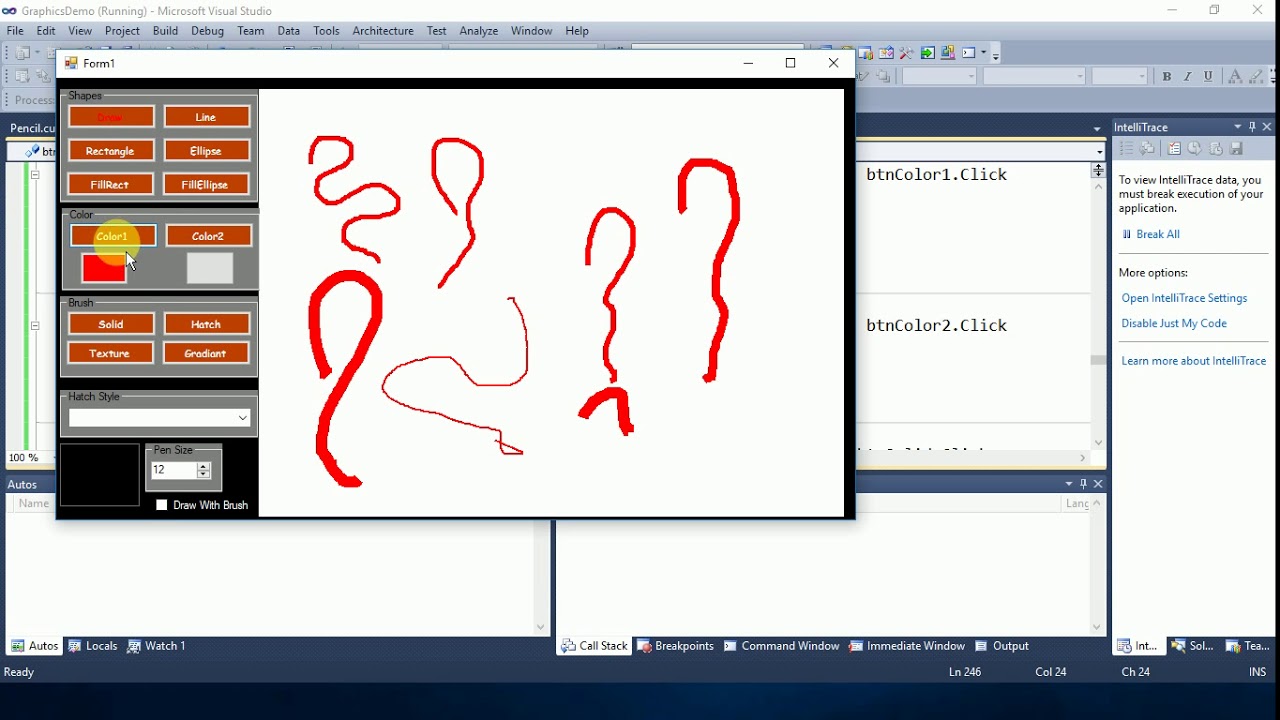The image size is (1280, 720).
Task: Choose the Hatch brush button
Action: pos(207,324)
